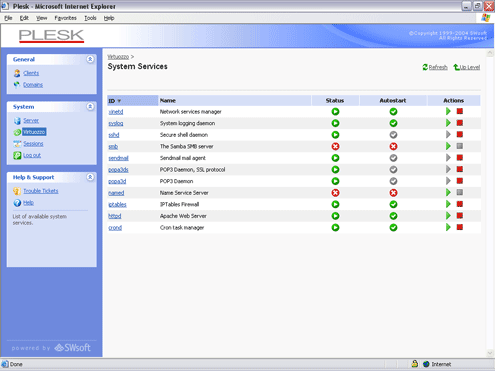Toggle autostart for crond service
The image size is (495, 371).
(393, 228)
